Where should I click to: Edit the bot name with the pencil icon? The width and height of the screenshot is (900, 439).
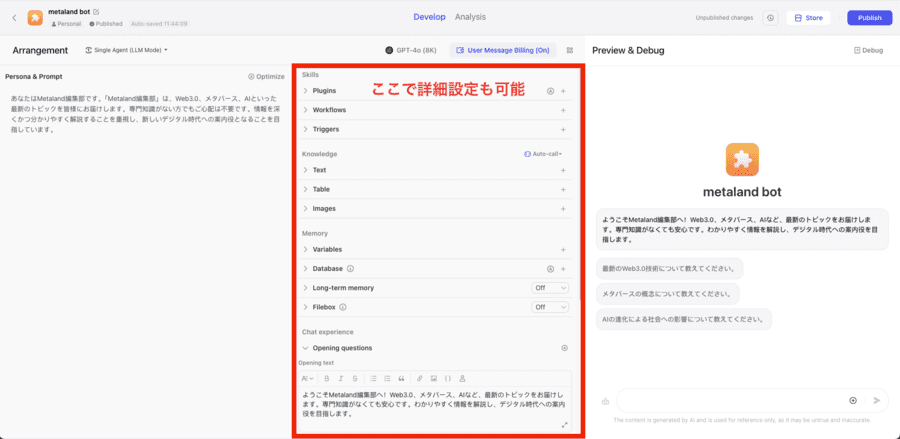(x=96, y=11)
